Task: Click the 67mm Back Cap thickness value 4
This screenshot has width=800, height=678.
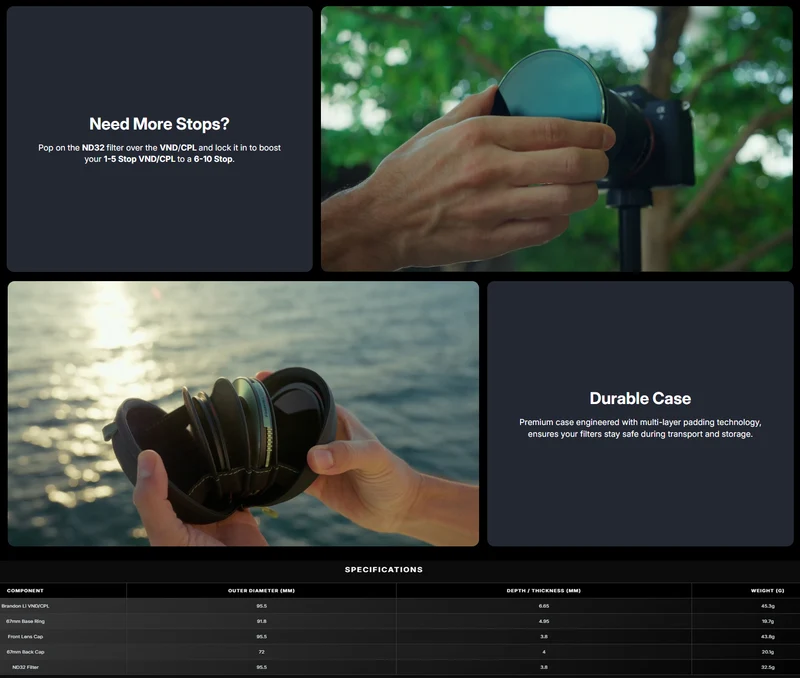Action: (x=543, y=652)
